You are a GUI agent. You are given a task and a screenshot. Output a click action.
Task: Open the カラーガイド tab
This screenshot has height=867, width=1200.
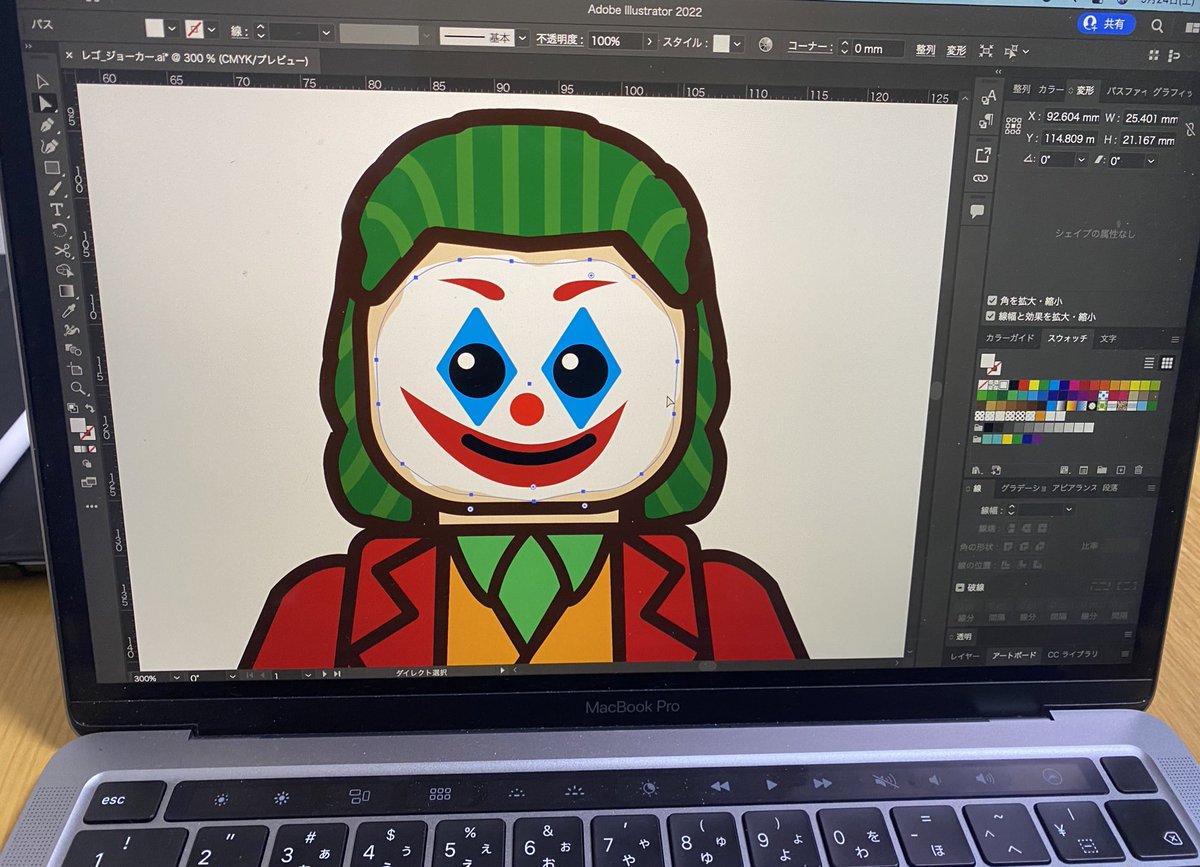click(1009, 338)
